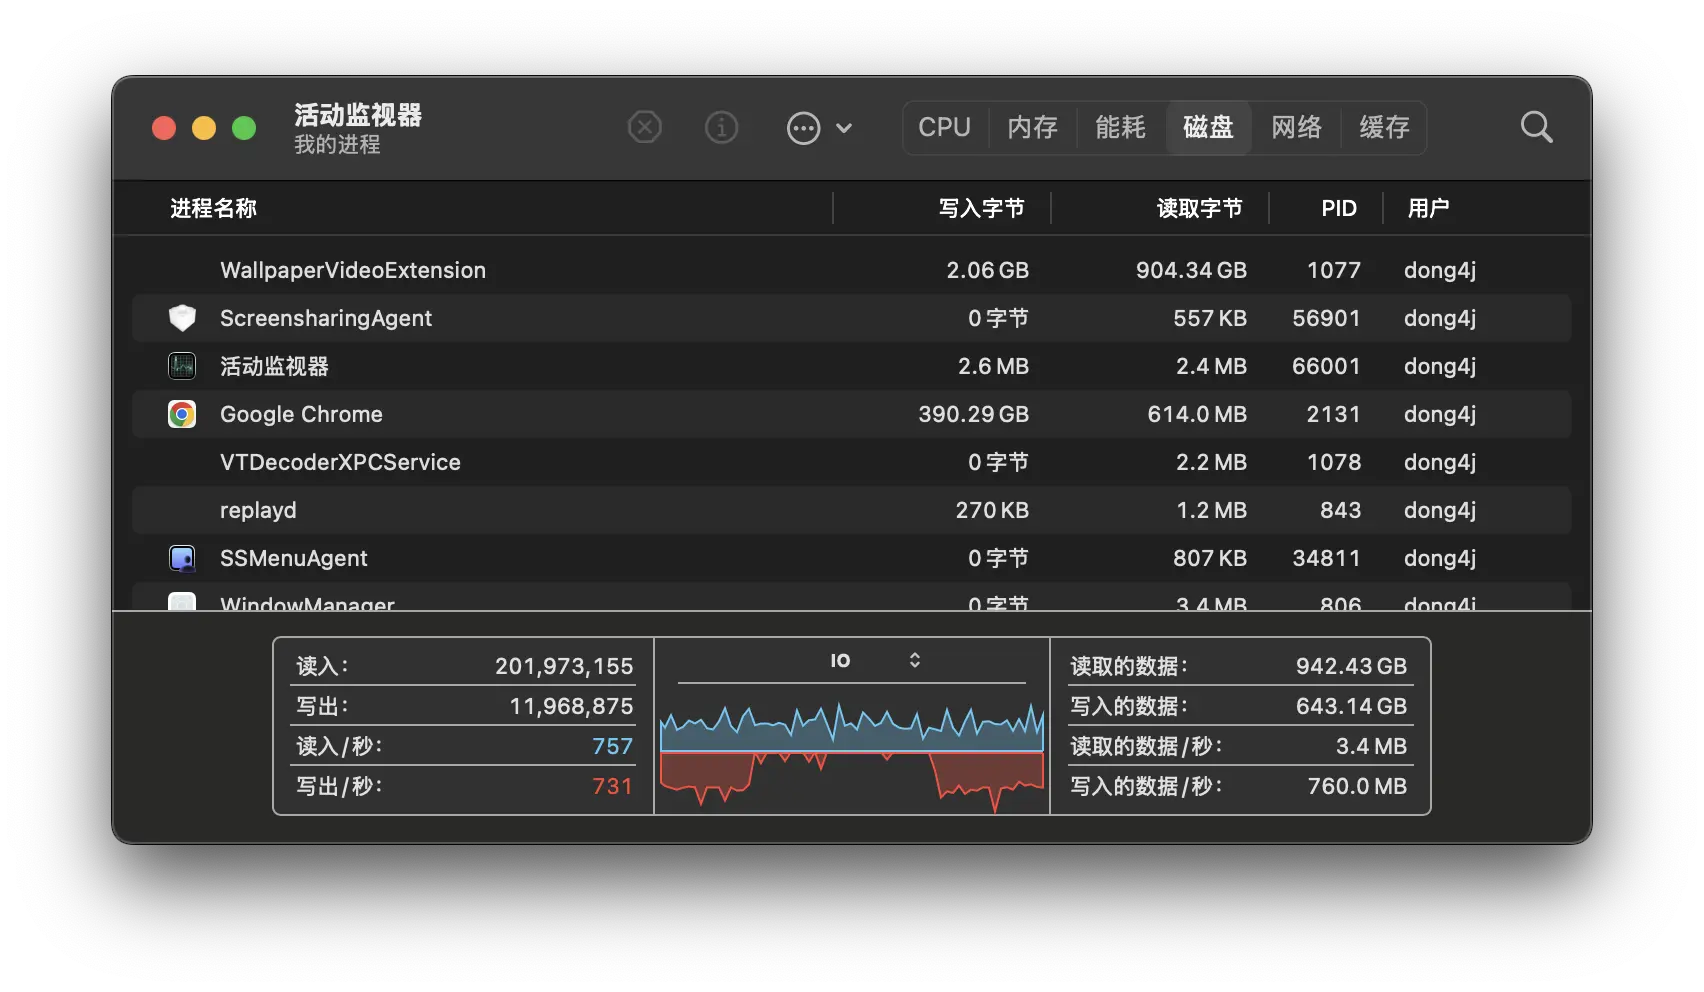This screenshot has height=992, width=1704.
Task: Switch to the 缓存 cache tab
Action: tap(1384, 128)
